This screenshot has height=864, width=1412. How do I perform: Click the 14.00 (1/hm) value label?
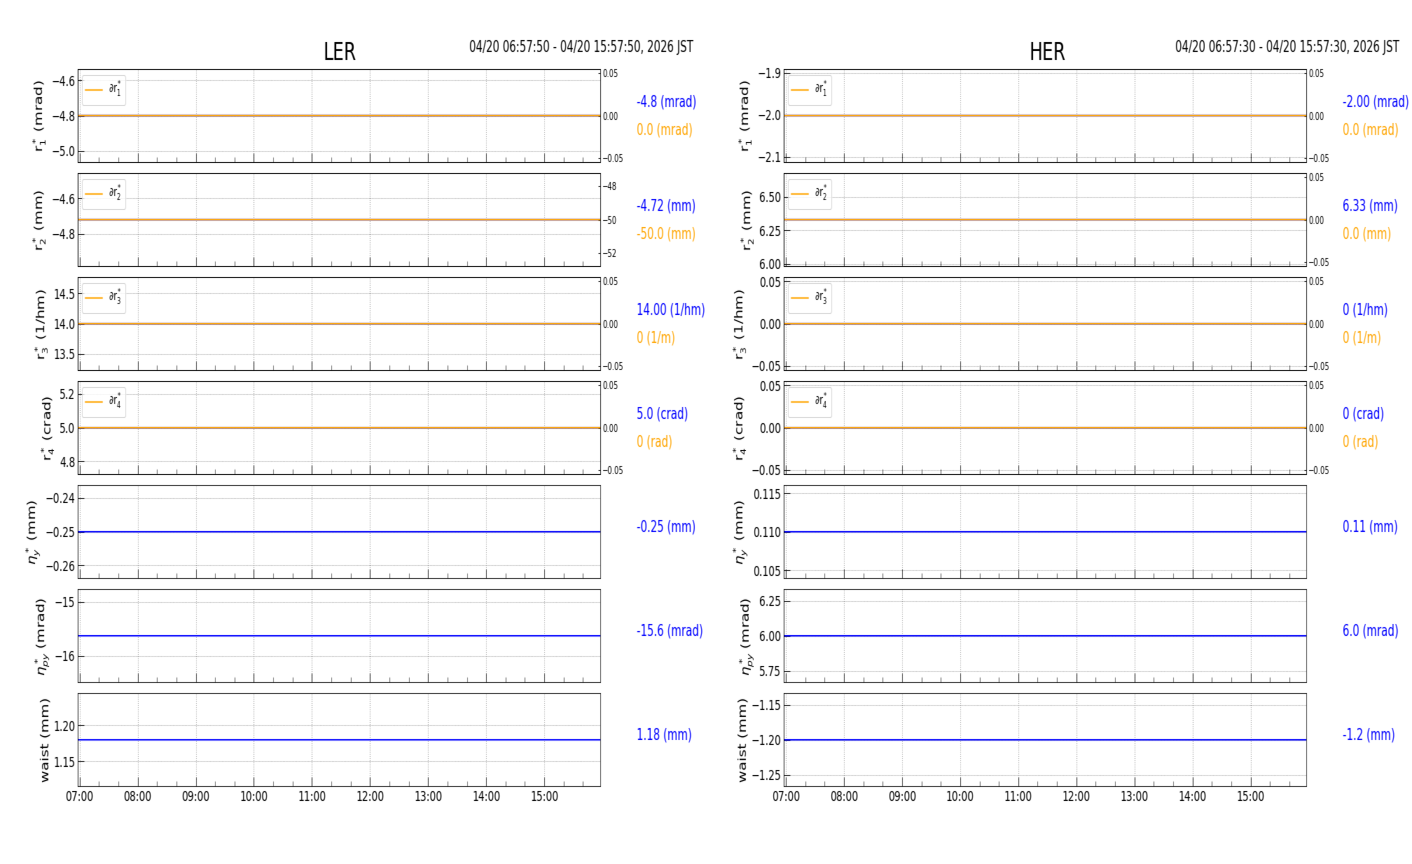coord(671,310)
